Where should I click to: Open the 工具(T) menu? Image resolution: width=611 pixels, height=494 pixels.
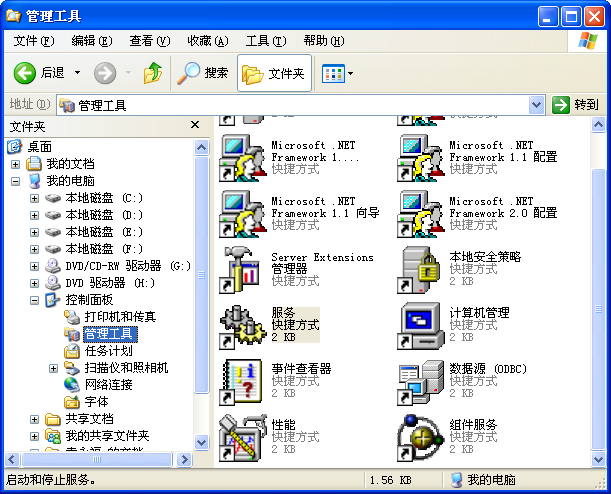pyautogui.click(x=266, y=41)
